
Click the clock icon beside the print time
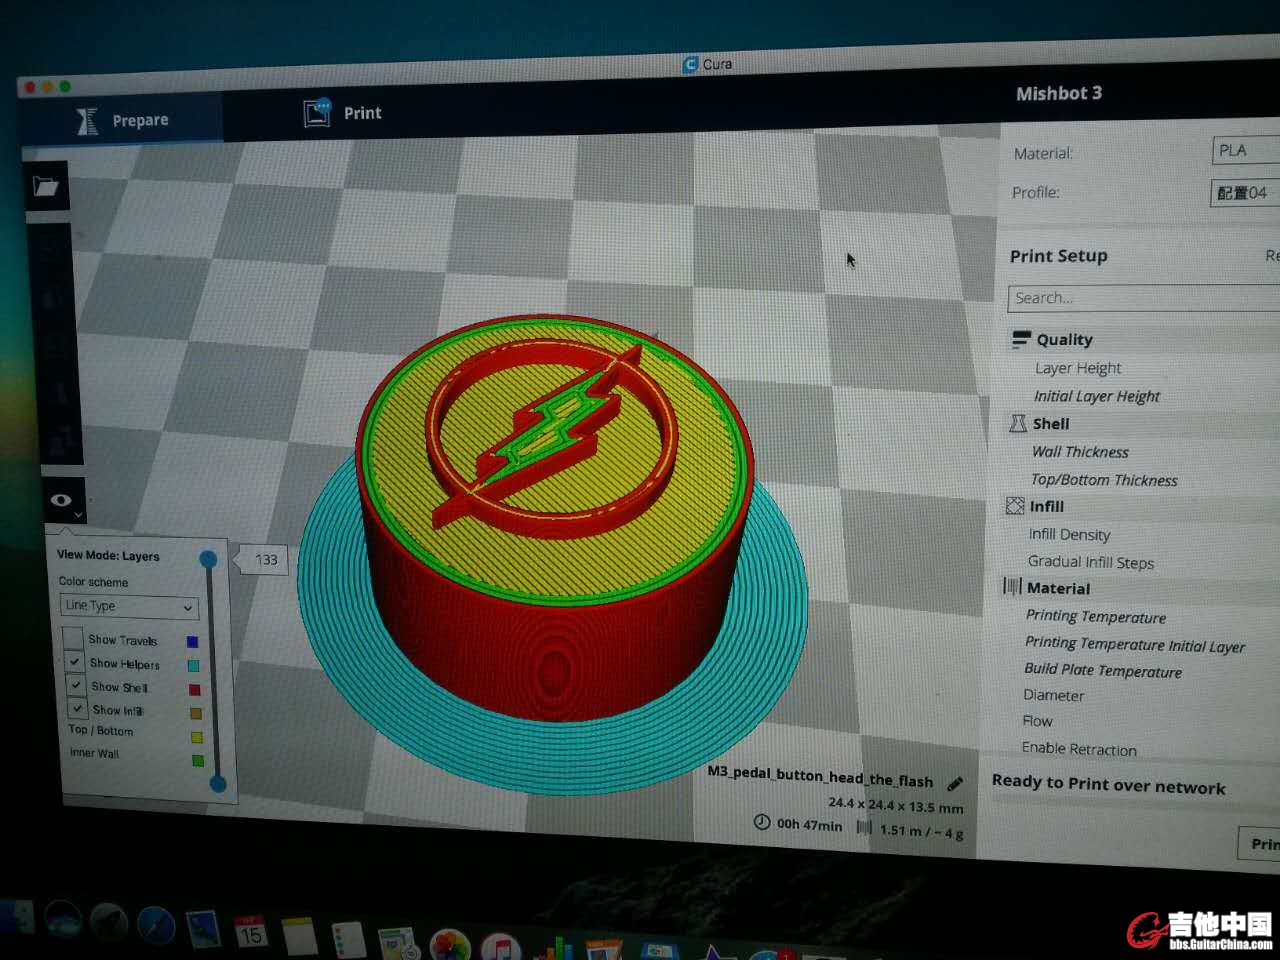click(762, 822)
